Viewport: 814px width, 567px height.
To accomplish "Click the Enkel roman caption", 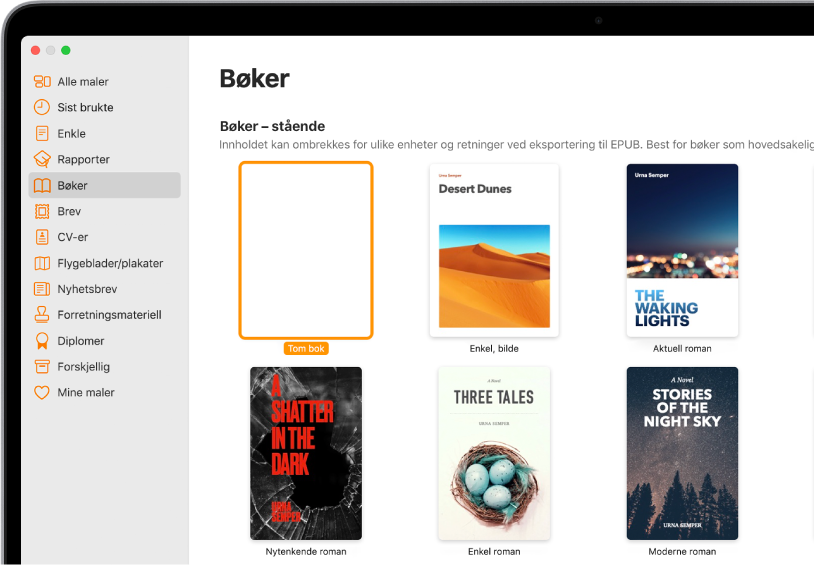I will point(494,551).
